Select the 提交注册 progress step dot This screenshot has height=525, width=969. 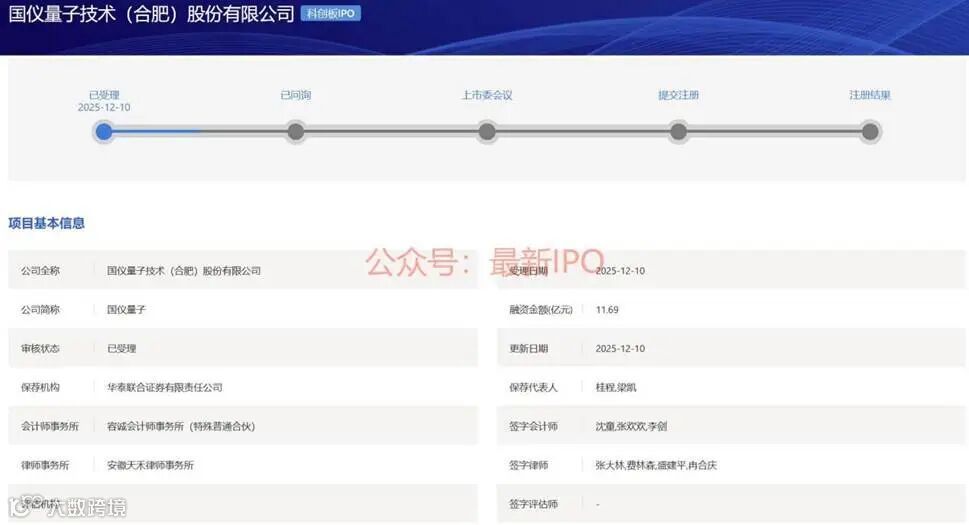679,132
